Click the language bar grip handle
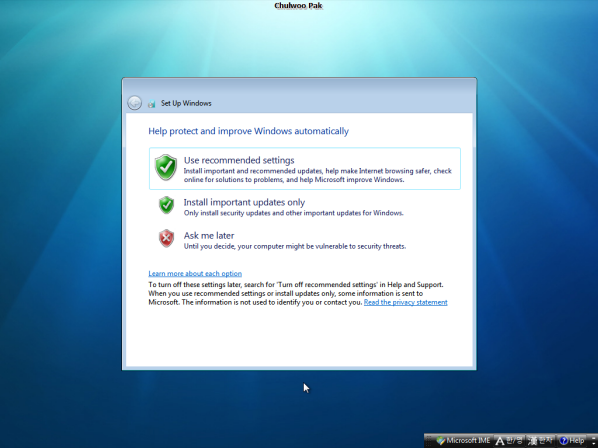Viewport: 598px width, 448px height. pyautogui.click(x=428, y=441)
